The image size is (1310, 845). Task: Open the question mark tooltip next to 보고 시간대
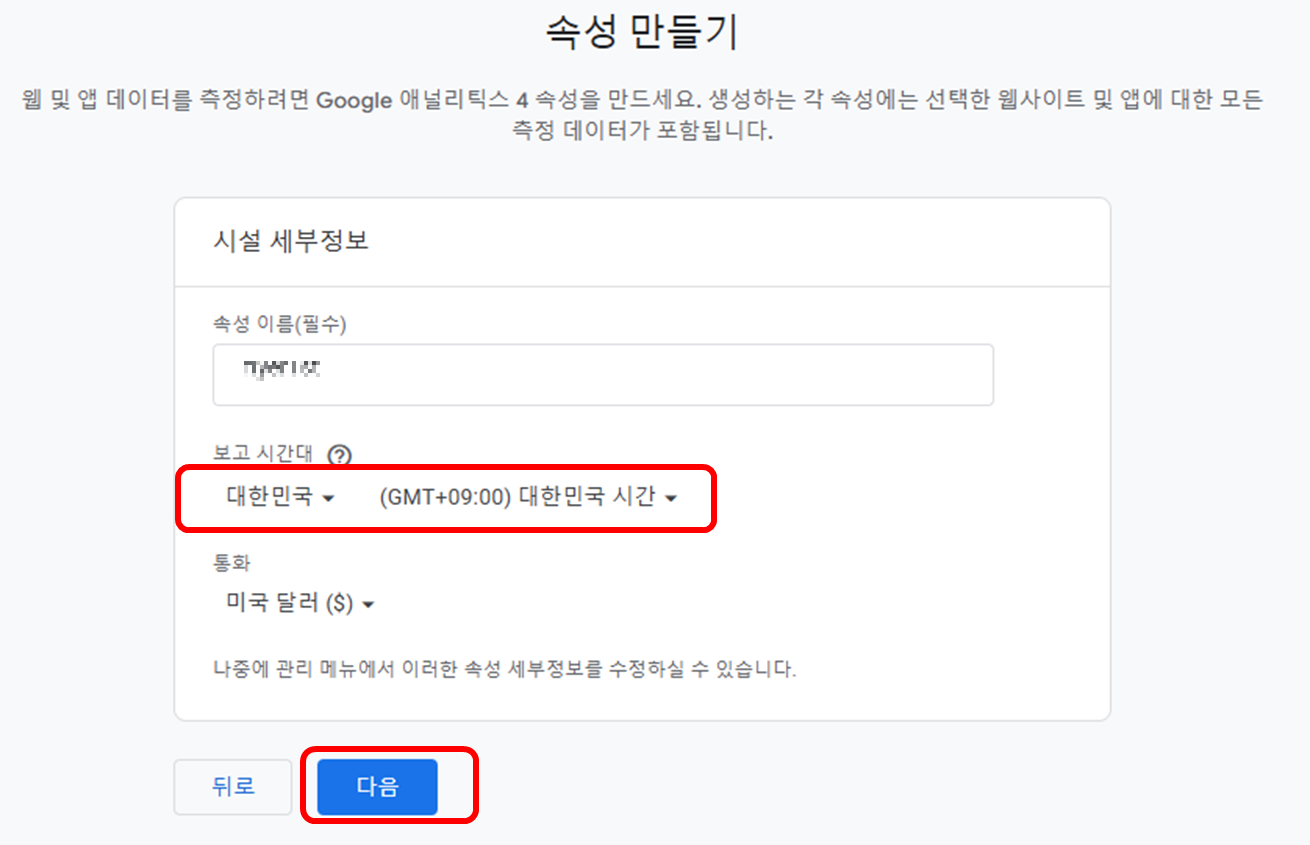pyautogui.click(x=340, y=453)
